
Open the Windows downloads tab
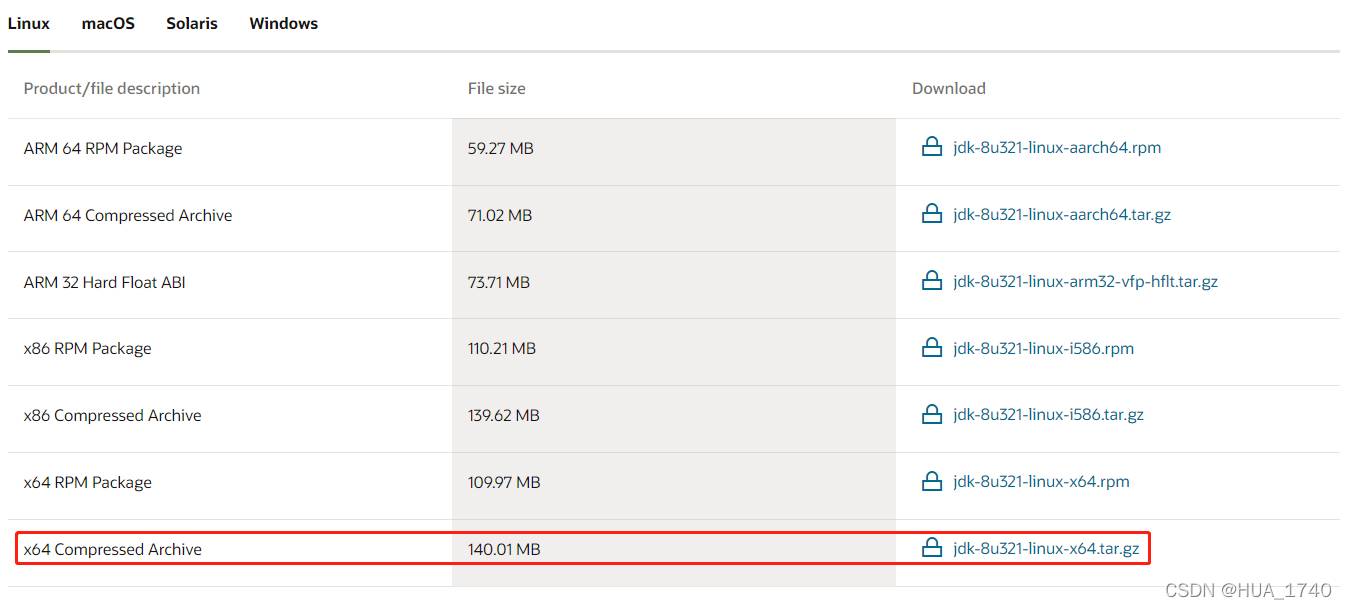point(283,24)
